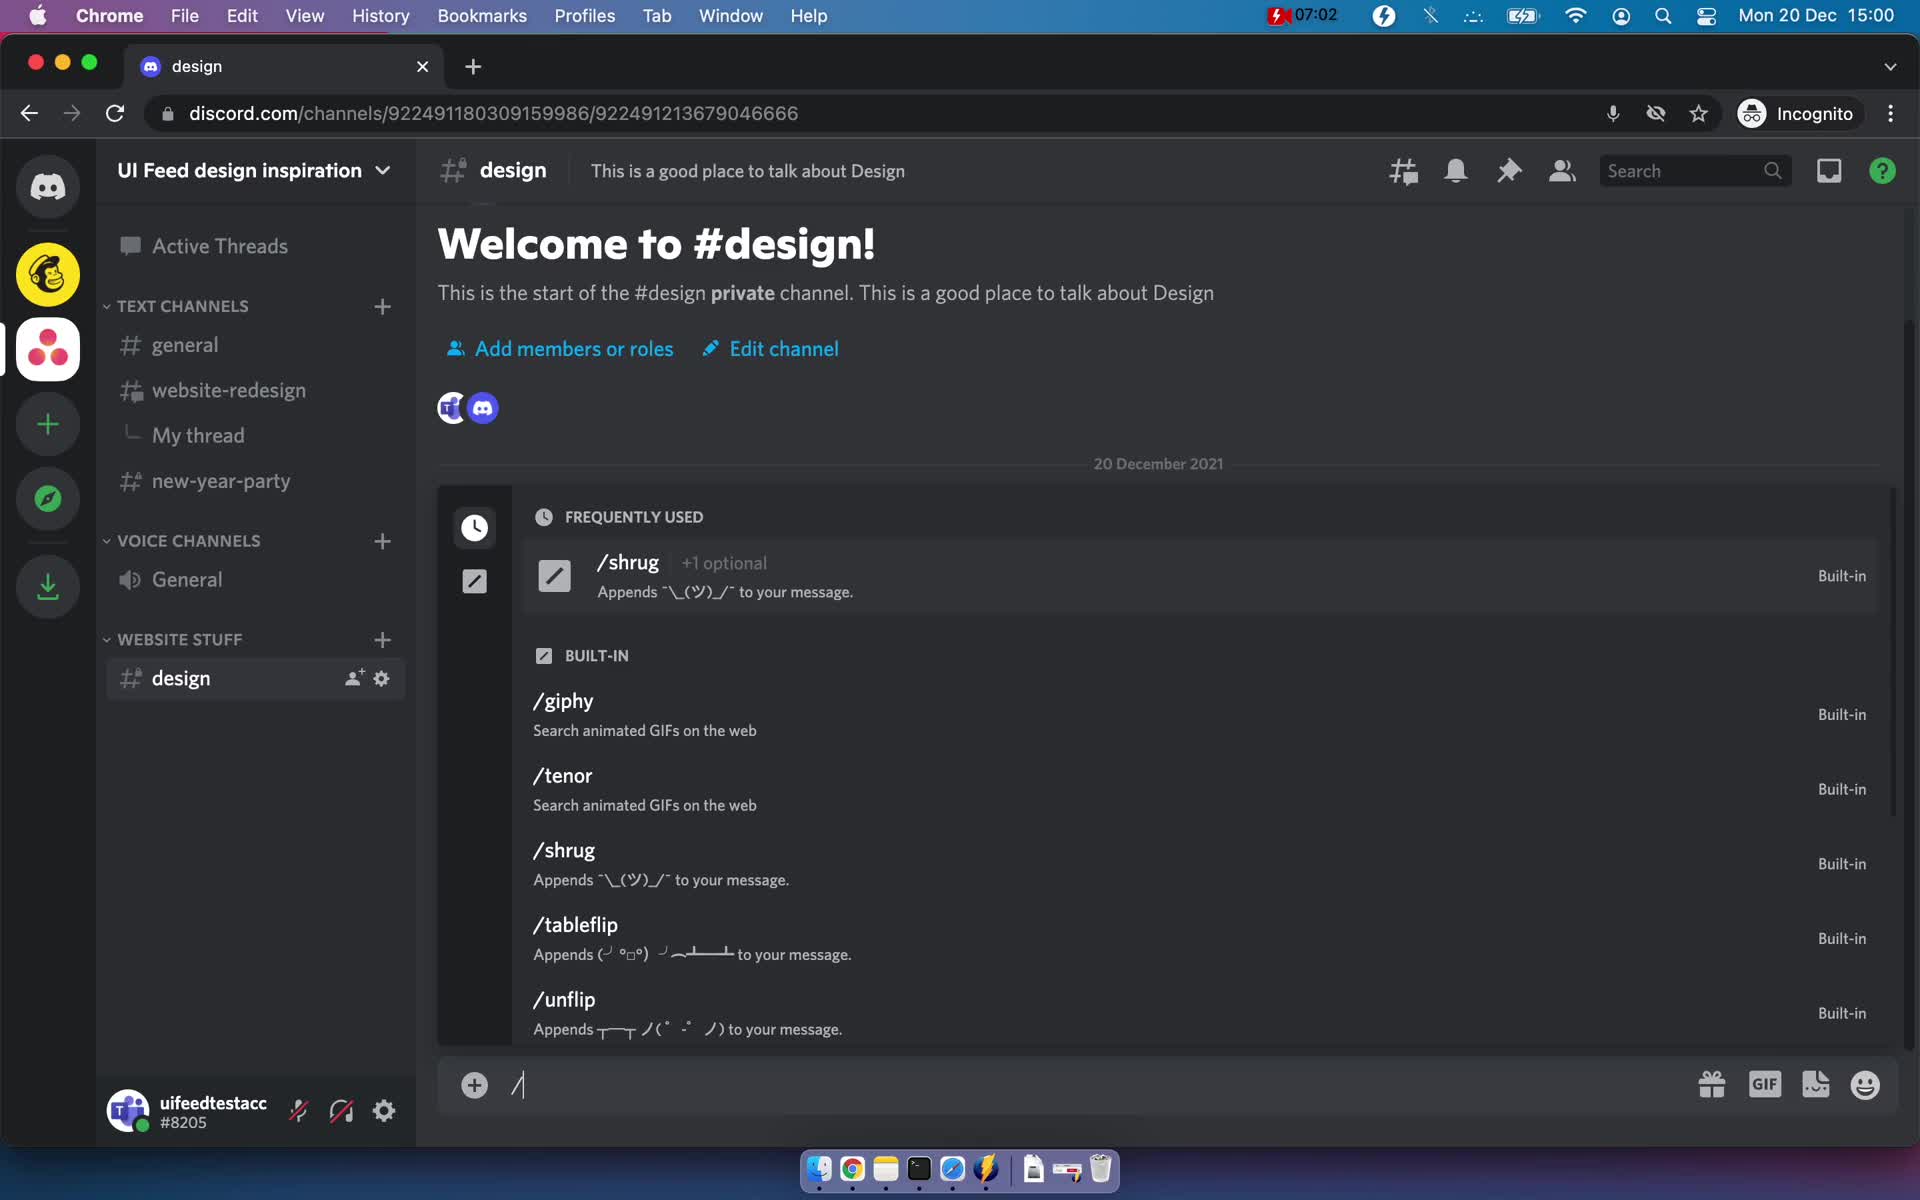Open notification settings bell icon
The width and height of the screenshot is (1920, 1200).
click(x=1456, y=171)
